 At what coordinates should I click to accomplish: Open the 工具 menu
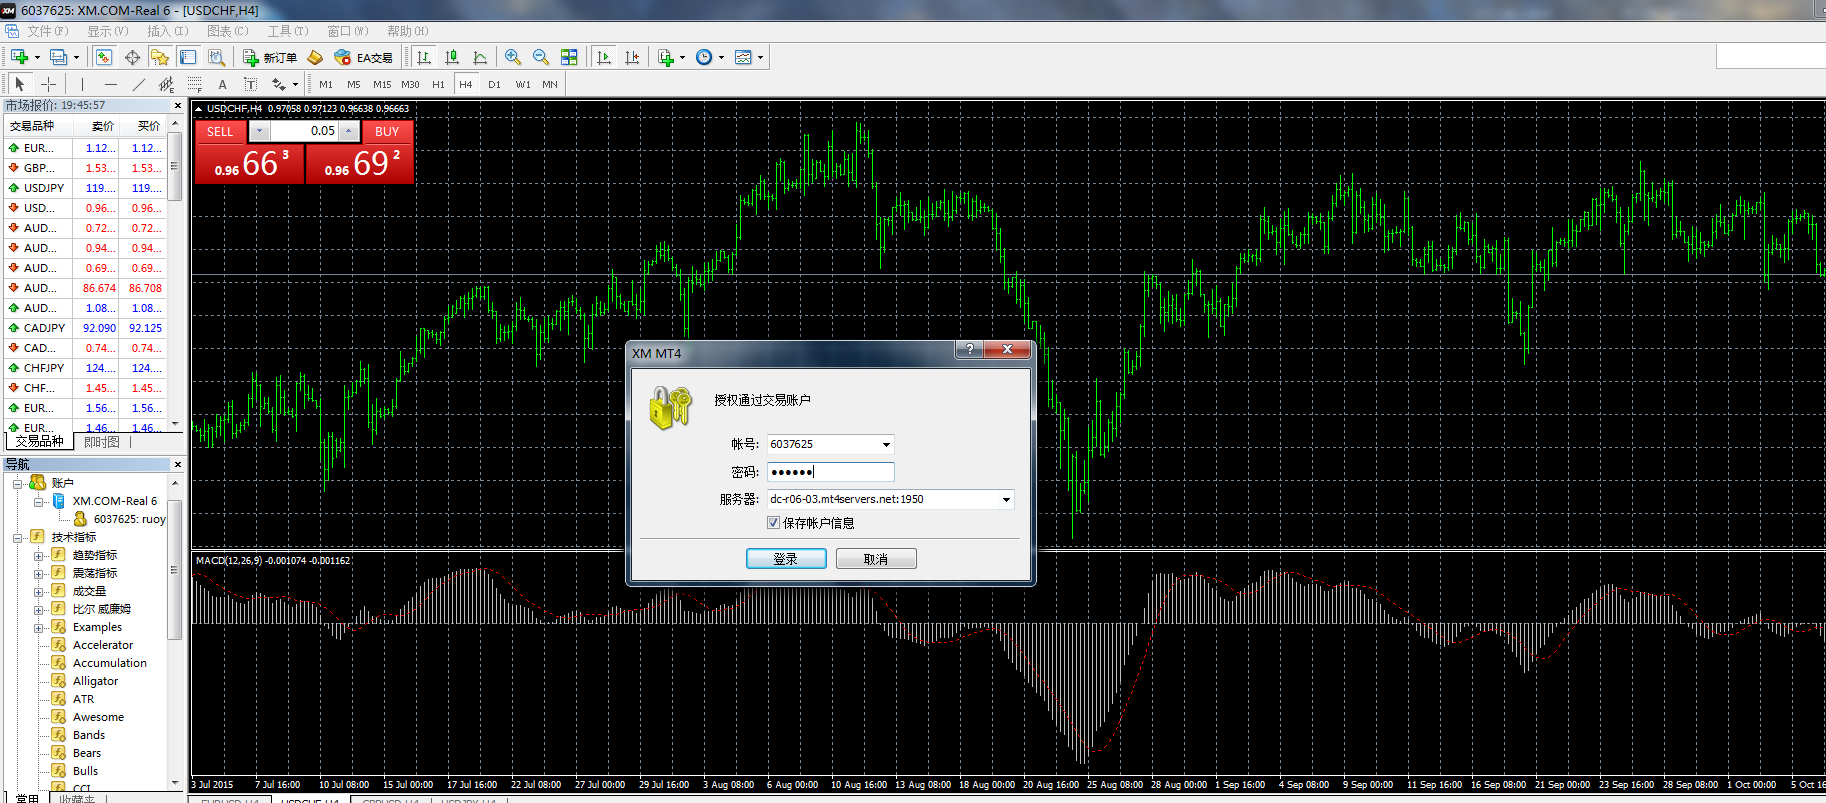pyautogui.click(x=287, y=31)
